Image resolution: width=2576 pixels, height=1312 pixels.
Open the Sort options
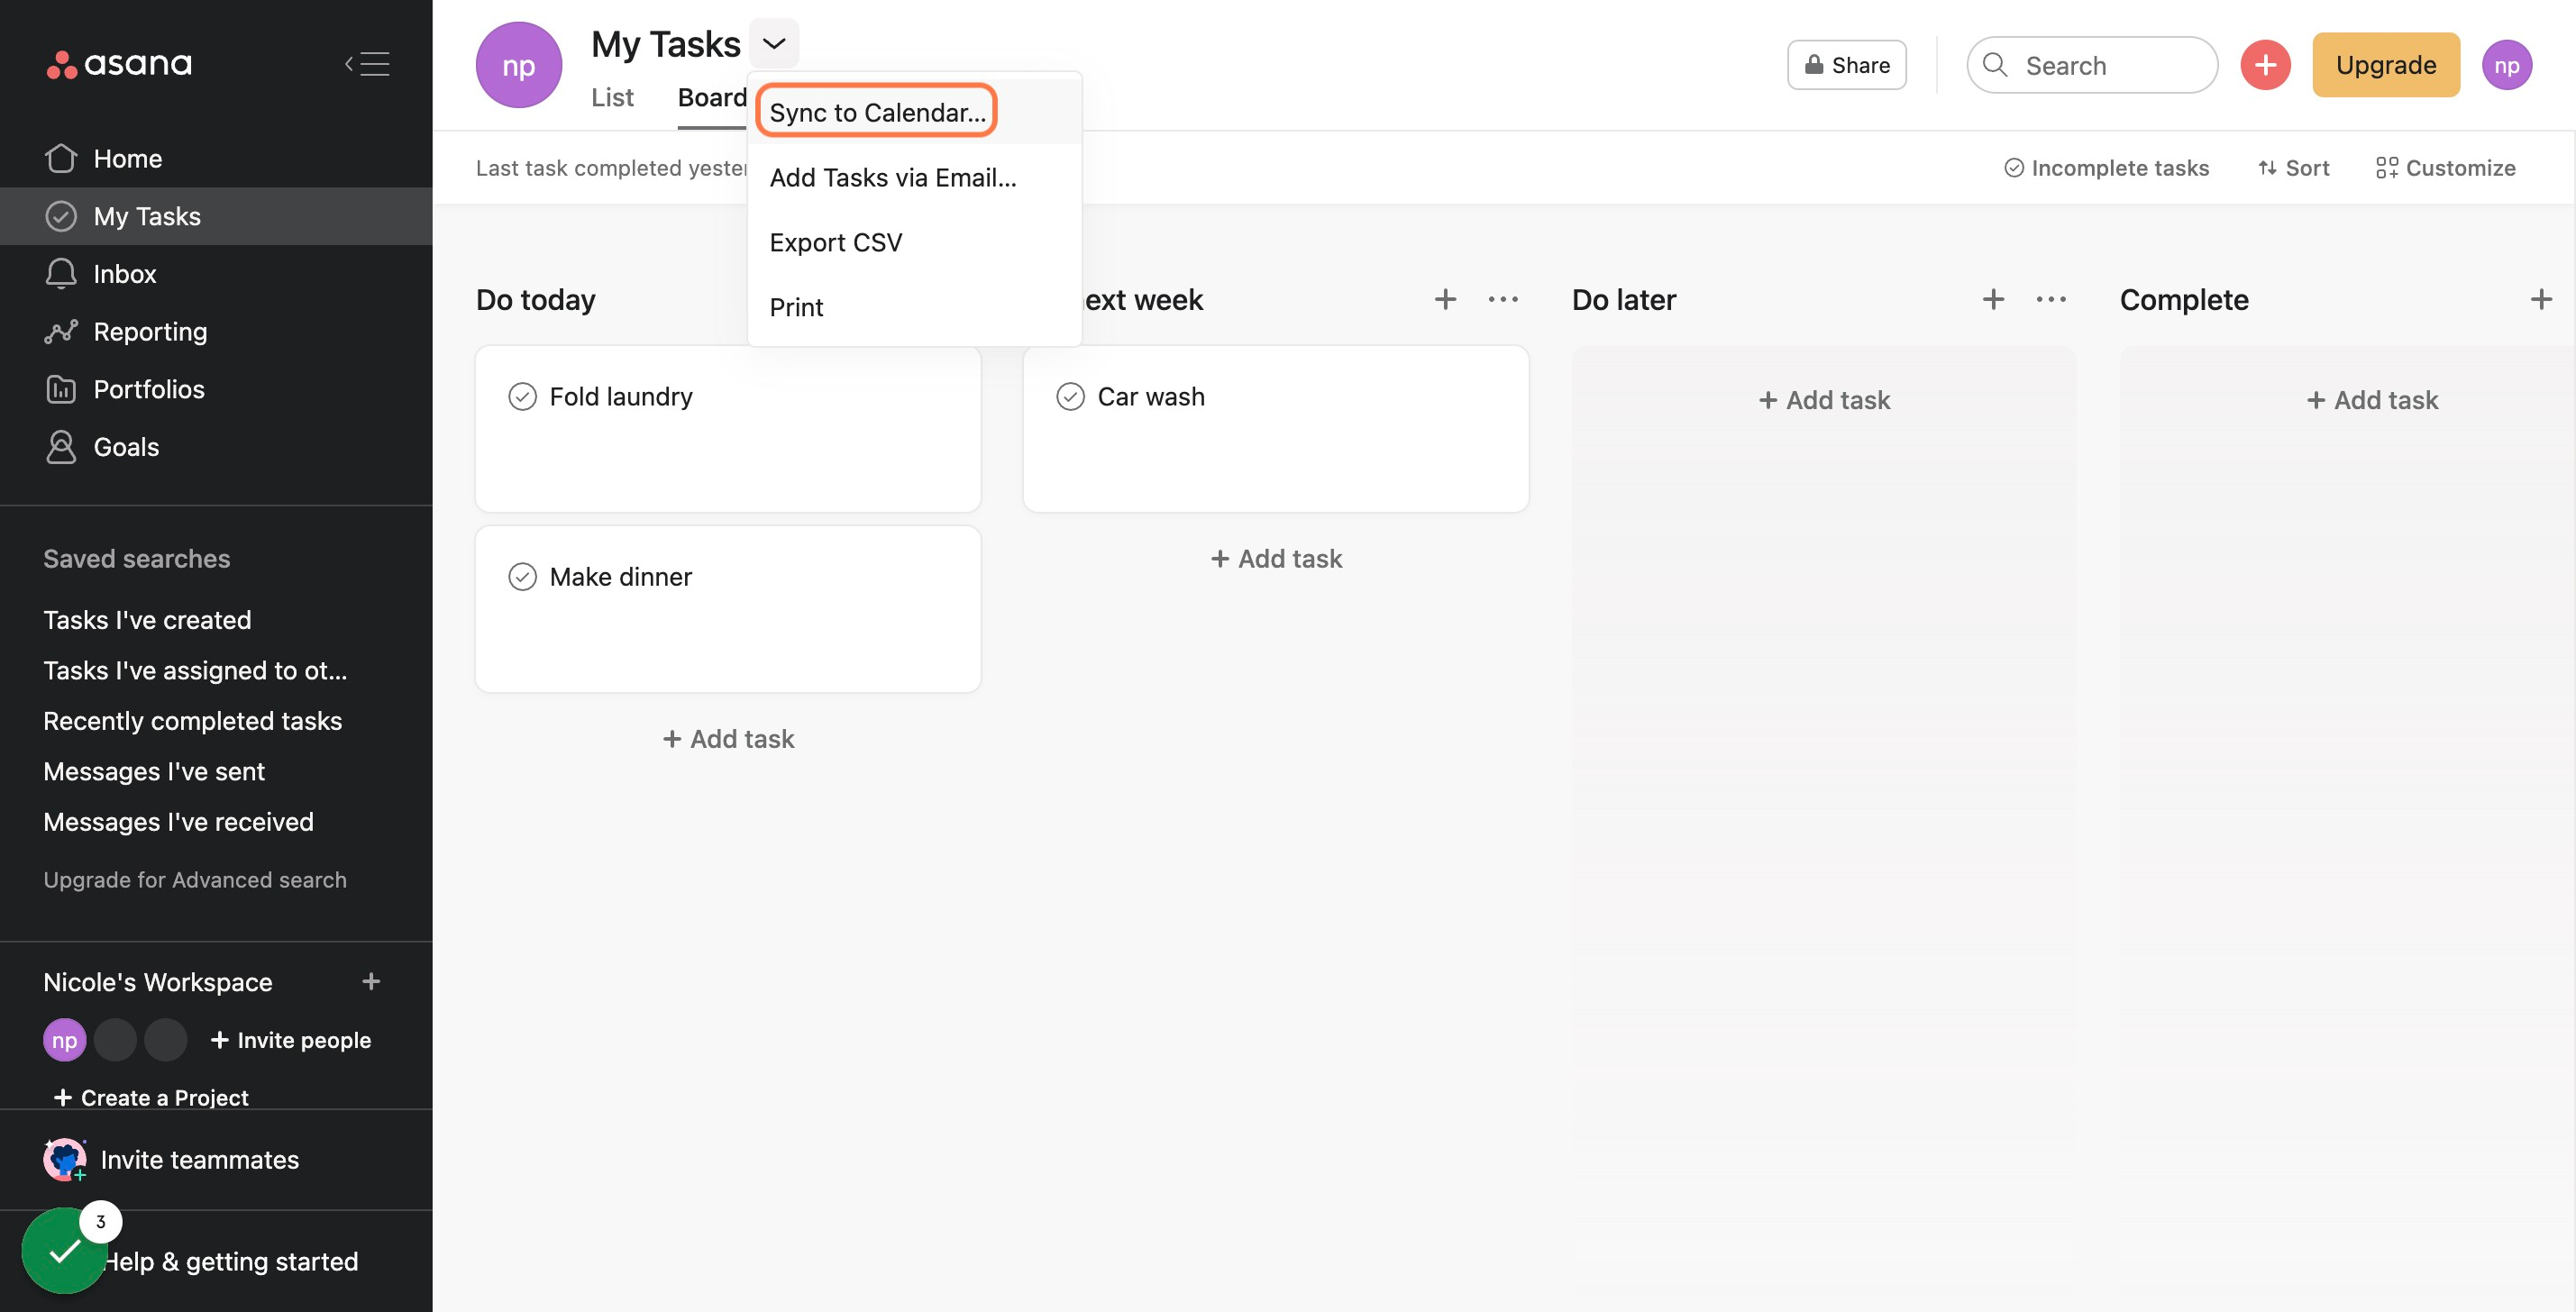click(2293, 168)
